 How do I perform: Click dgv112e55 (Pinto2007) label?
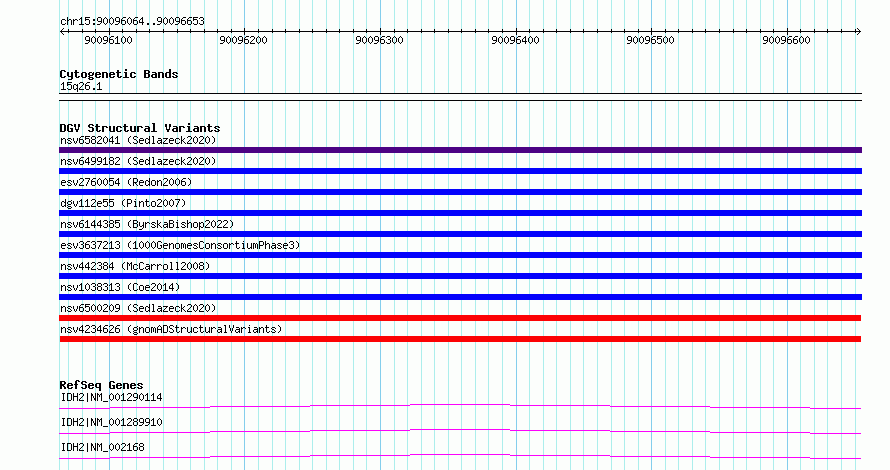[123, 203]
